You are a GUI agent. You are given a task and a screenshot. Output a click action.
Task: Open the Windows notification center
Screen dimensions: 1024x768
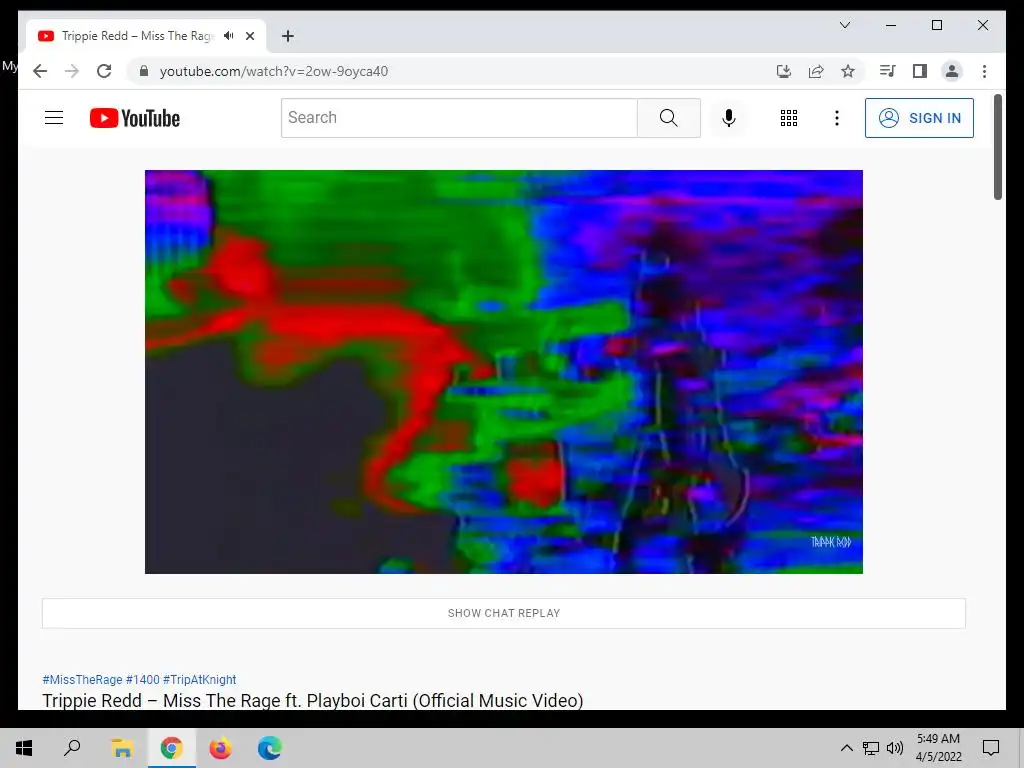click(991, 748)
